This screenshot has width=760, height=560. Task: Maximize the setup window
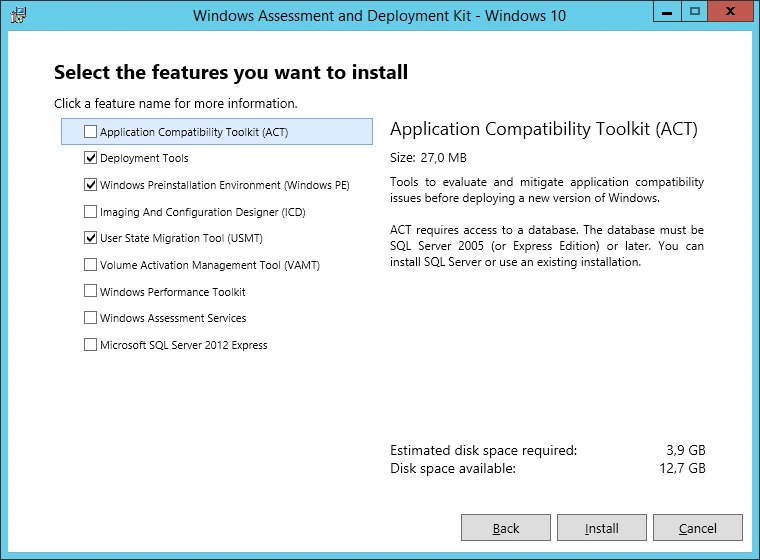pos(695,13)
